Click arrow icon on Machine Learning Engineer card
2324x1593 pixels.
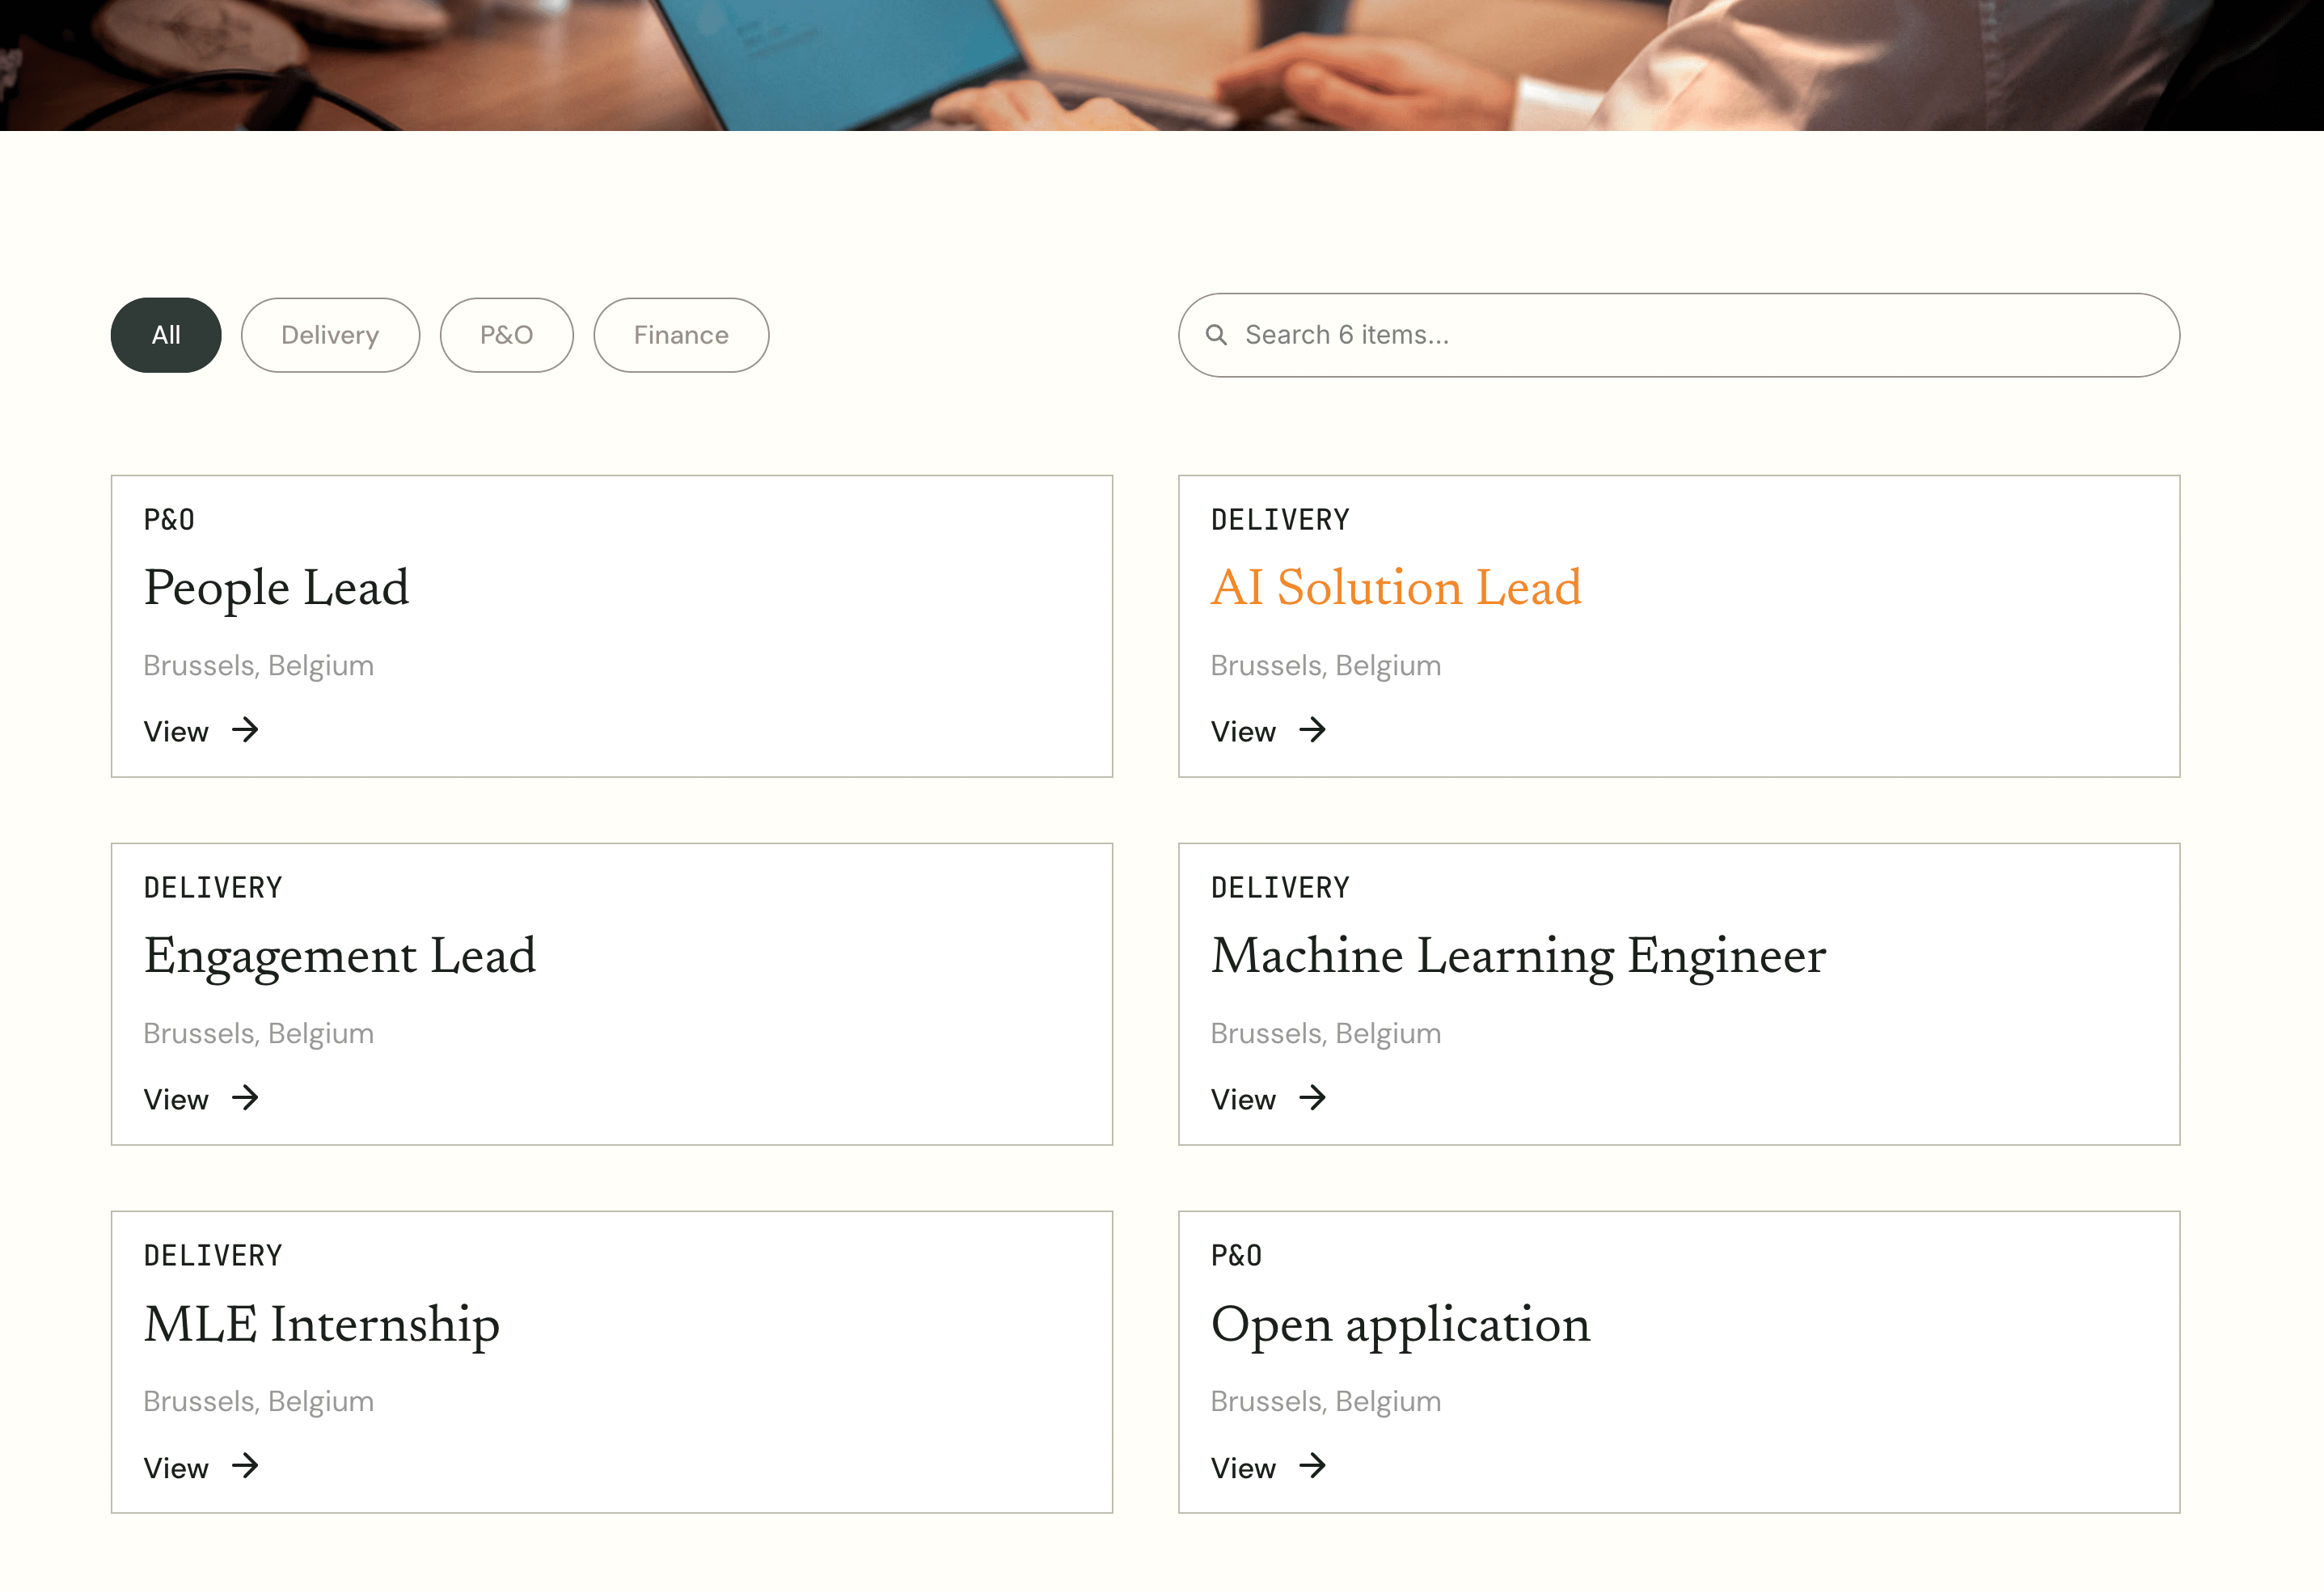click(1313, 1098)
